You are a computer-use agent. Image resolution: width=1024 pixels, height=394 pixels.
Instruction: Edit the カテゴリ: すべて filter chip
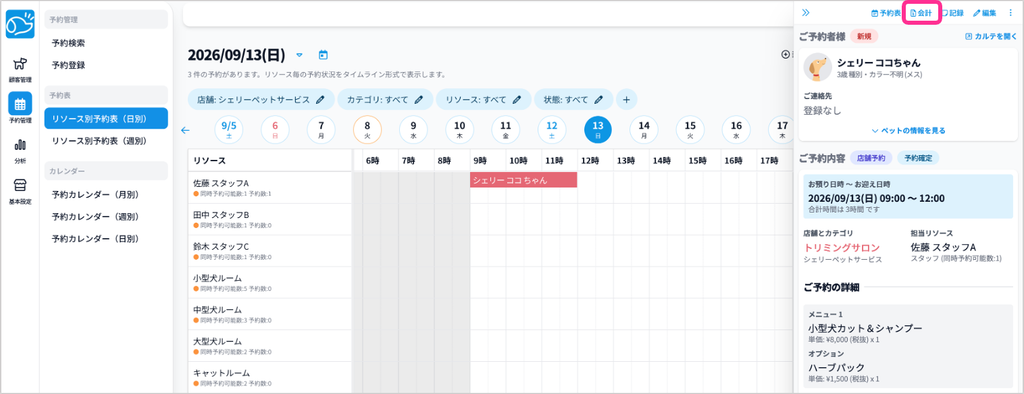[385, 100]
